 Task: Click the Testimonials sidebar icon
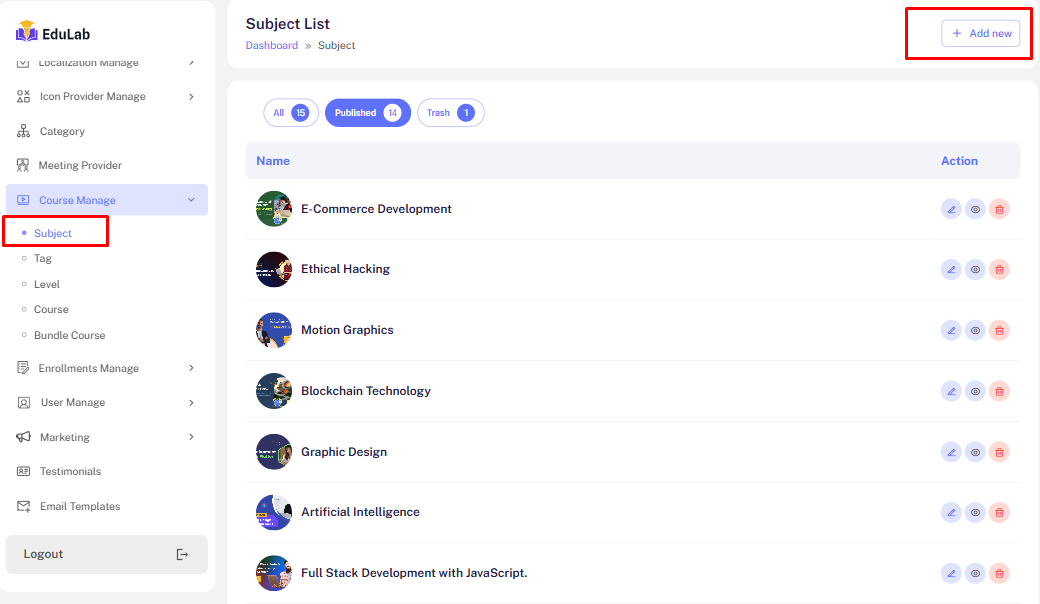(x=24, y=471)
